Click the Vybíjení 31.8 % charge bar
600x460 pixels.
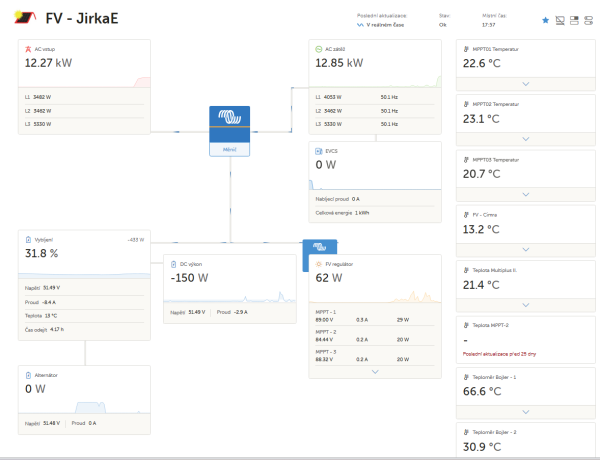tap(84, 275)
